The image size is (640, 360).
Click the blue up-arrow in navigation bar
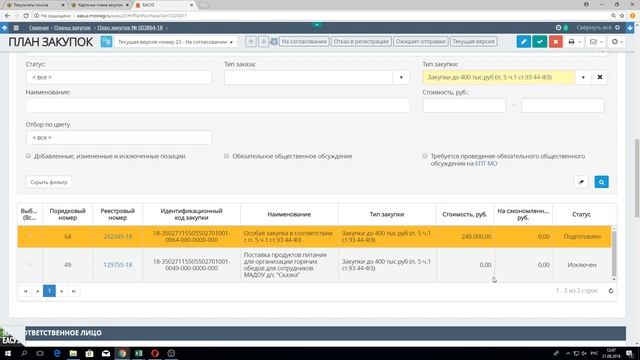[x=4, y=28]
